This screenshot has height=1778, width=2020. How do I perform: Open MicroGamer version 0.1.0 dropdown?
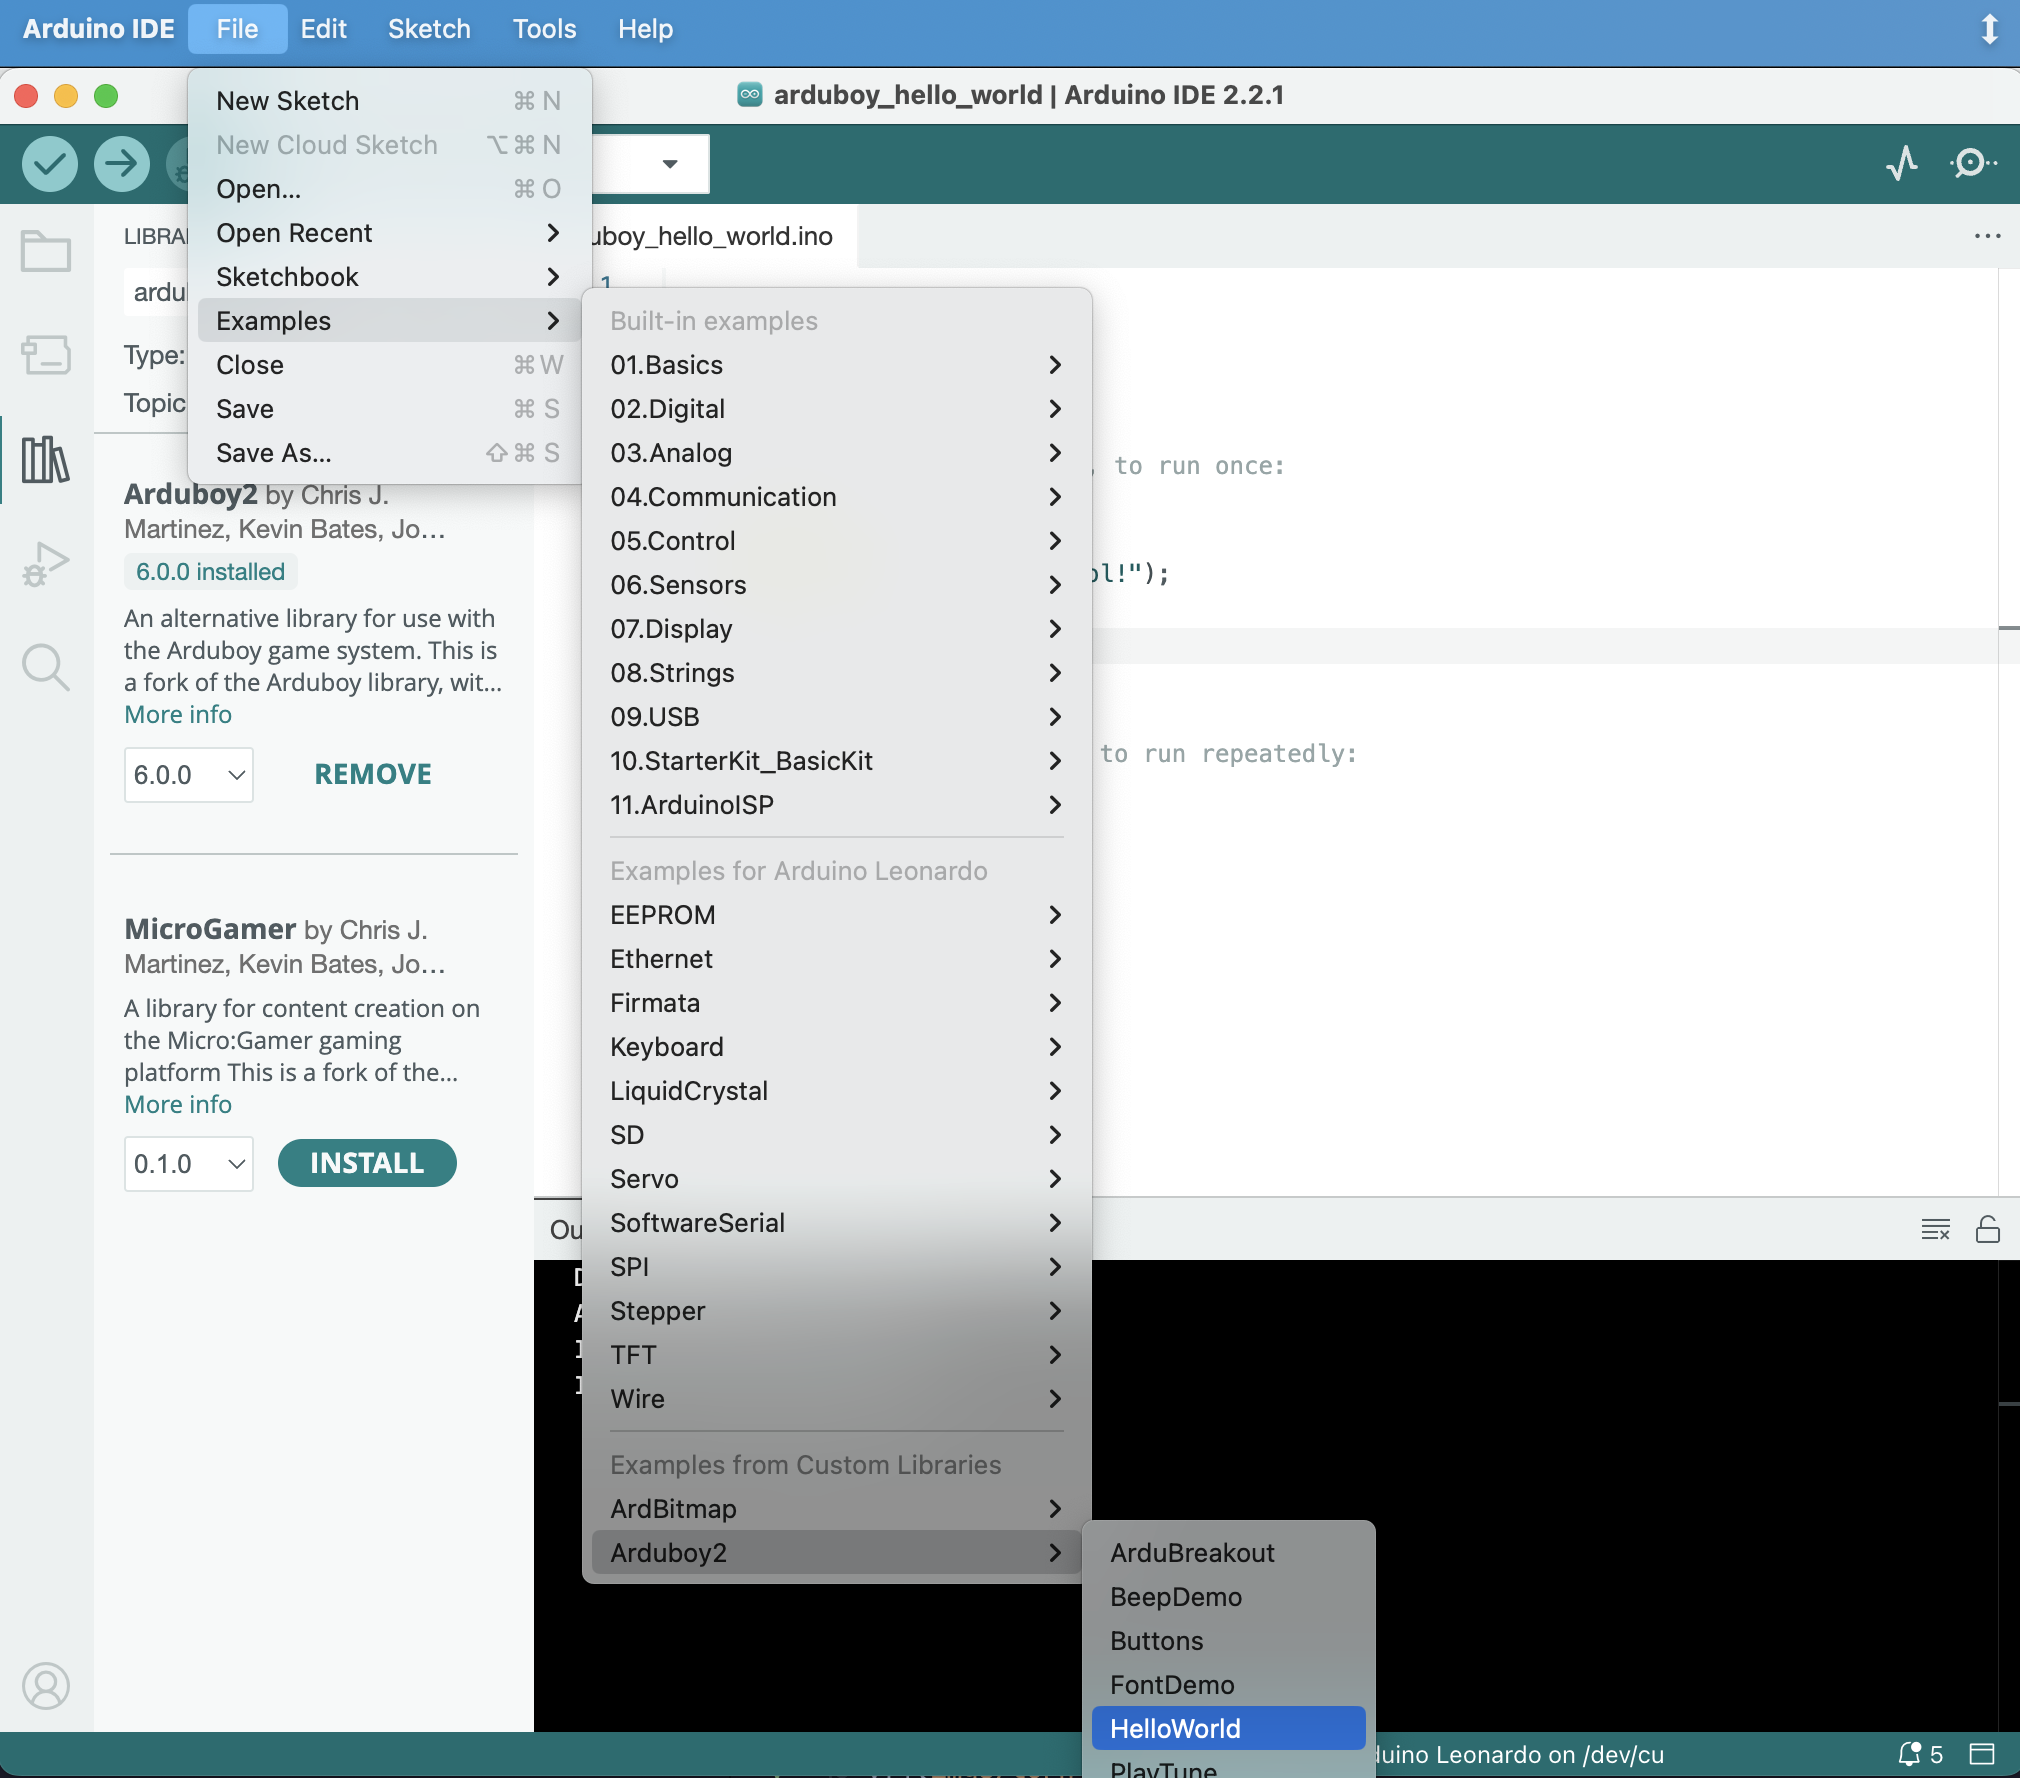coord(189,1164)
